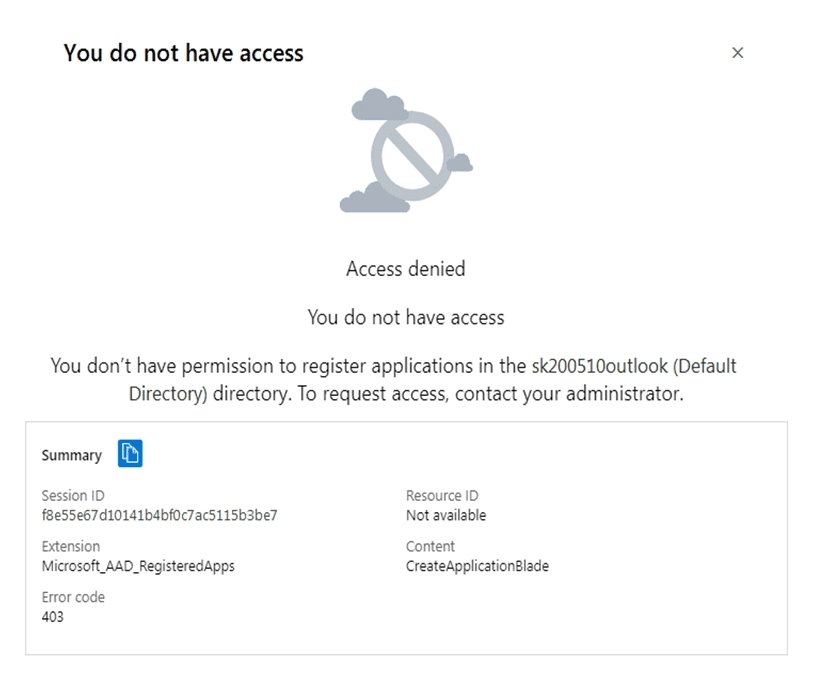Click the Resource ID label
819x692 pixels.
coord(442,496)
